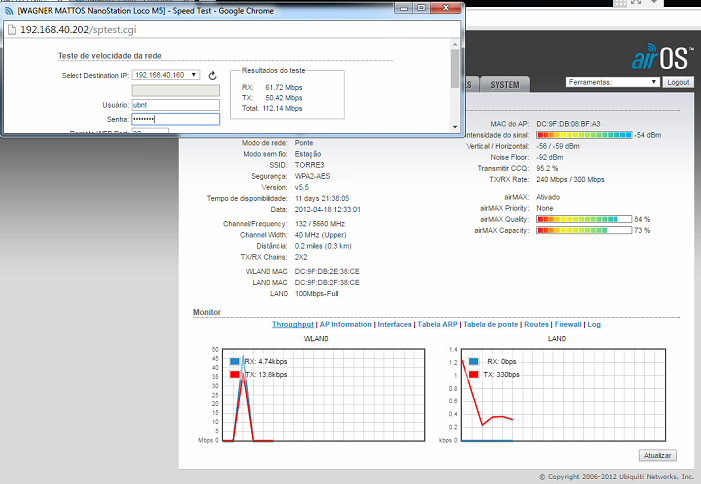Click the Data value 2012-04-18 12:33:01

(x=328, y=209)
